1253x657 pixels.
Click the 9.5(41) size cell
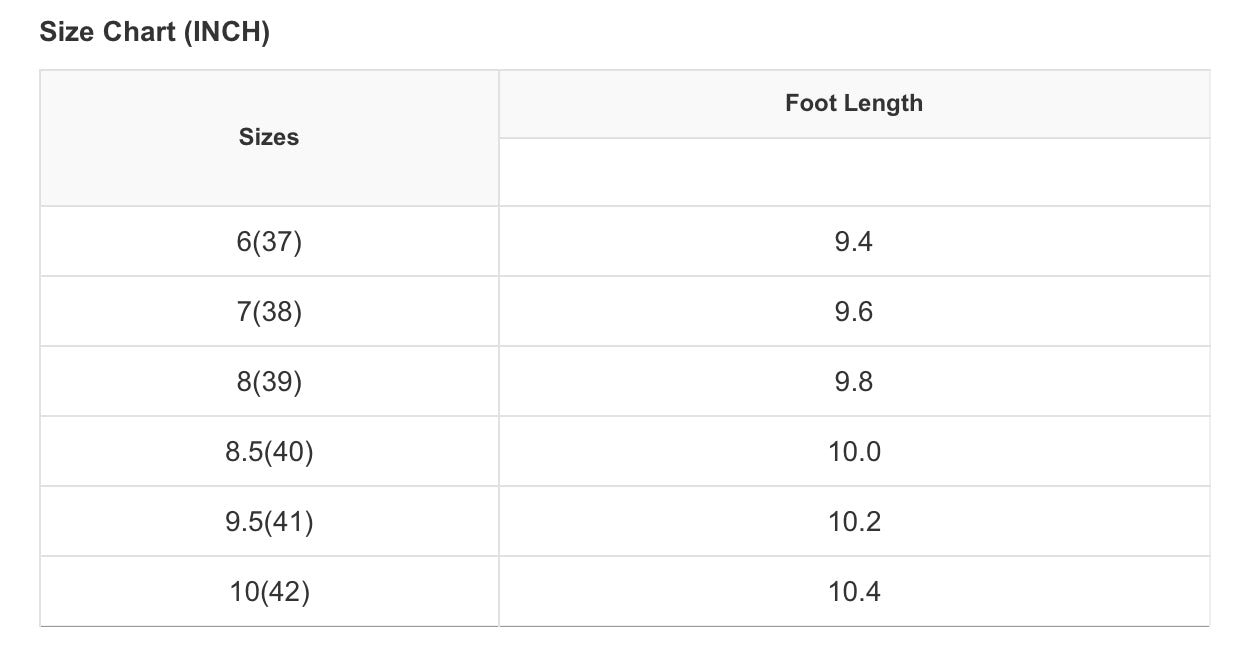pos(269,522)
